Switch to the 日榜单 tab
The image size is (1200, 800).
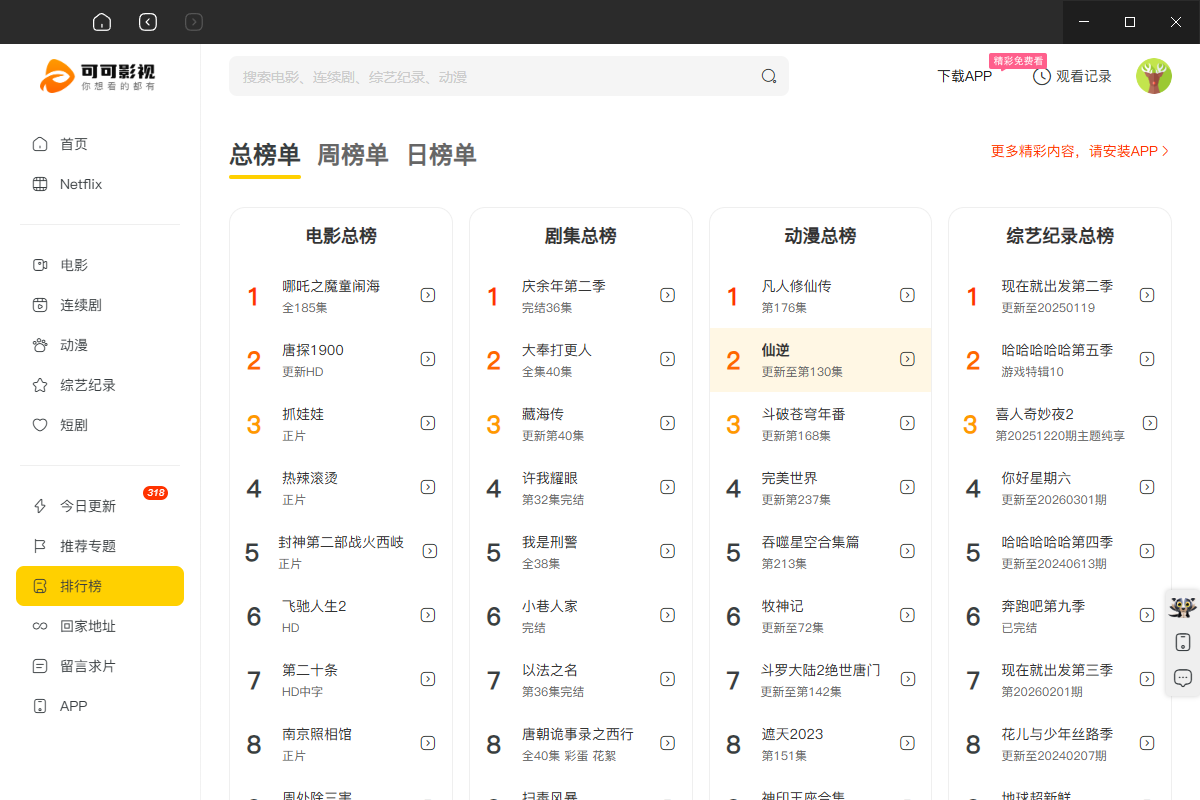pyautogui.click(x=441, y=155)
